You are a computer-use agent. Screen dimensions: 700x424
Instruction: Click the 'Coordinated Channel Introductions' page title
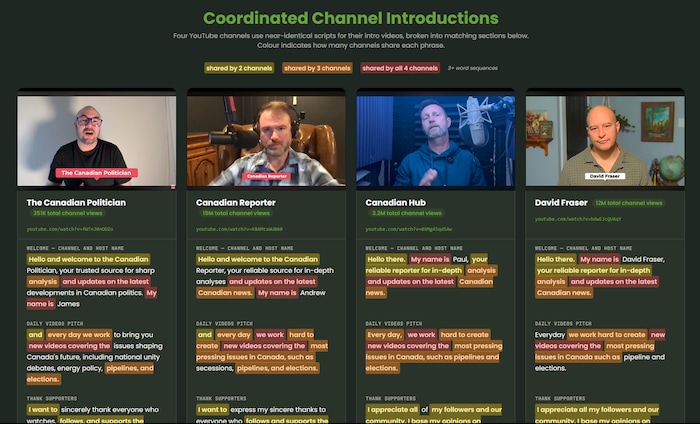(x=350, y=18)
